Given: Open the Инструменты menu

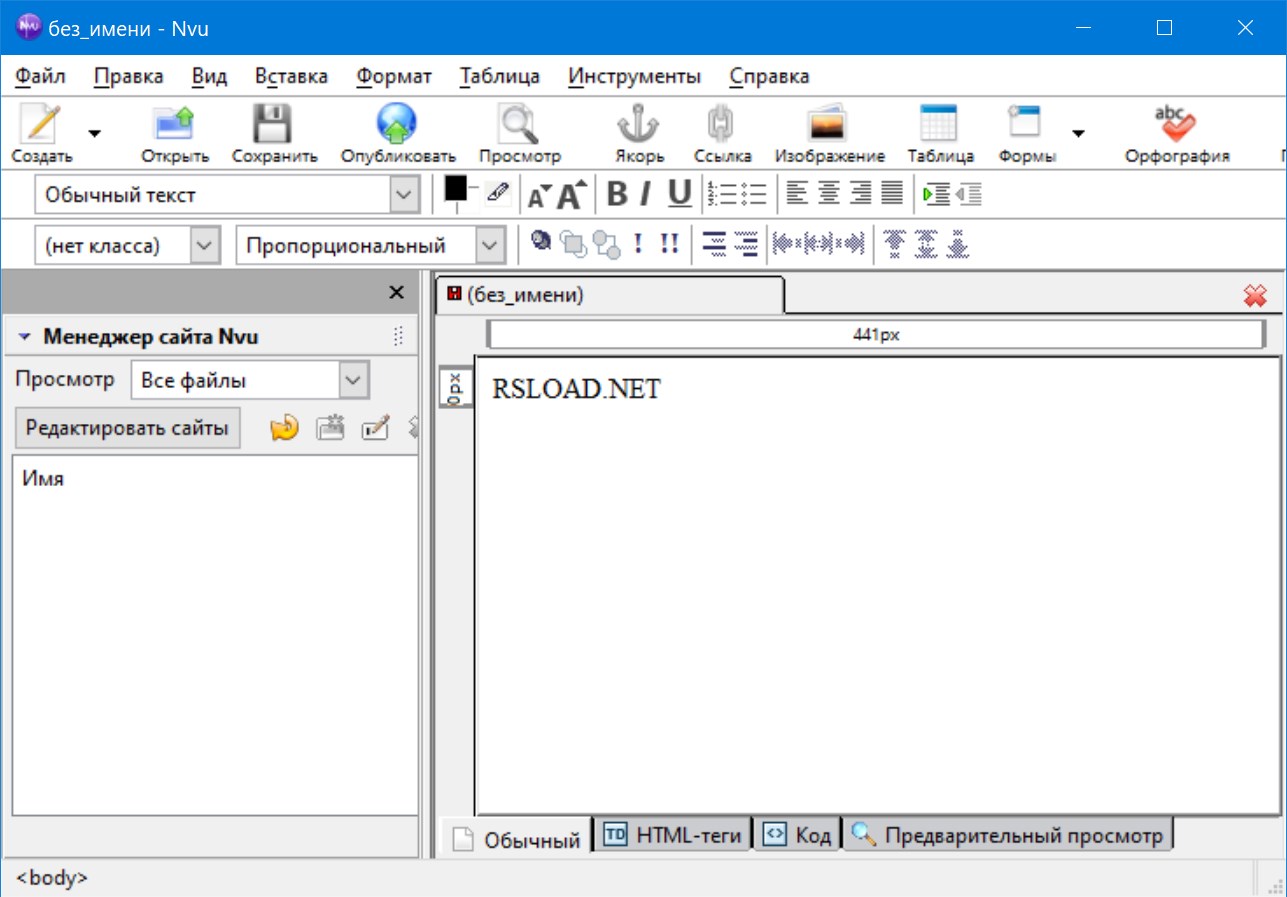Looking at the screenshot, I should click(x=634, y=76).
